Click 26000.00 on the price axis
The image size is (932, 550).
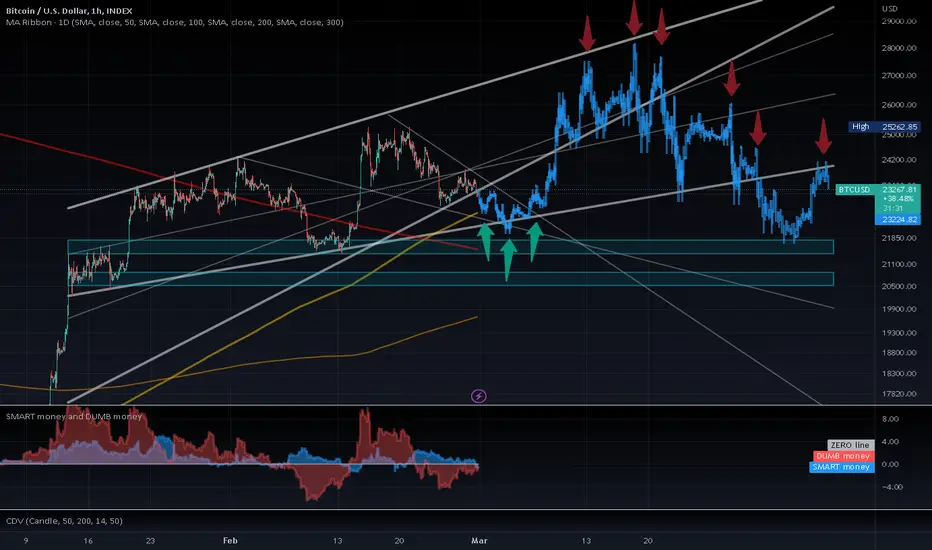899,105
